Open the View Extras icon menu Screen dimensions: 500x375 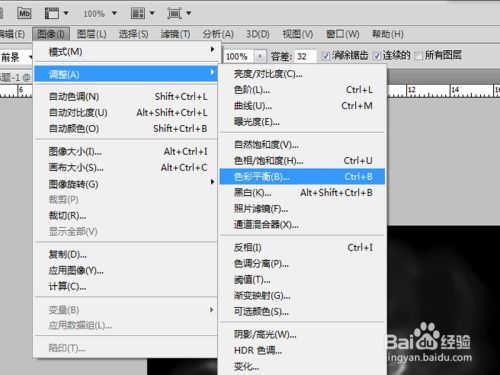52,13
